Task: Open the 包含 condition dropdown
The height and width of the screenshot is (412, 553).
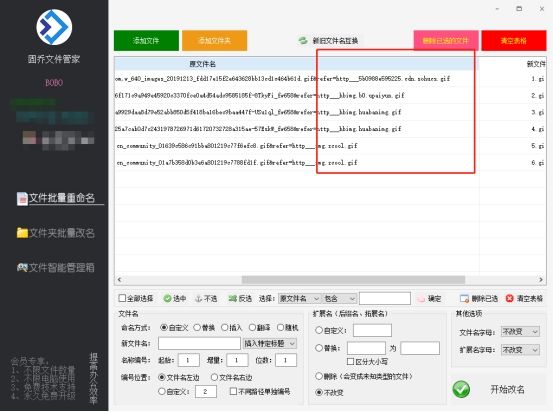Action: tap(339, 299)
